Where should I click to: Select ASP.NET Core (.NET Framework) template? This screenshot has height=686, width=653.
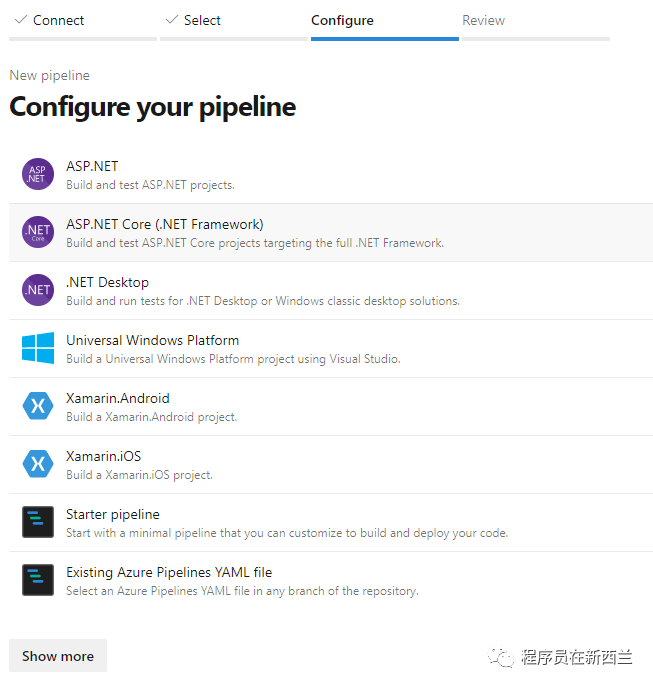click(x=331, y=232)
